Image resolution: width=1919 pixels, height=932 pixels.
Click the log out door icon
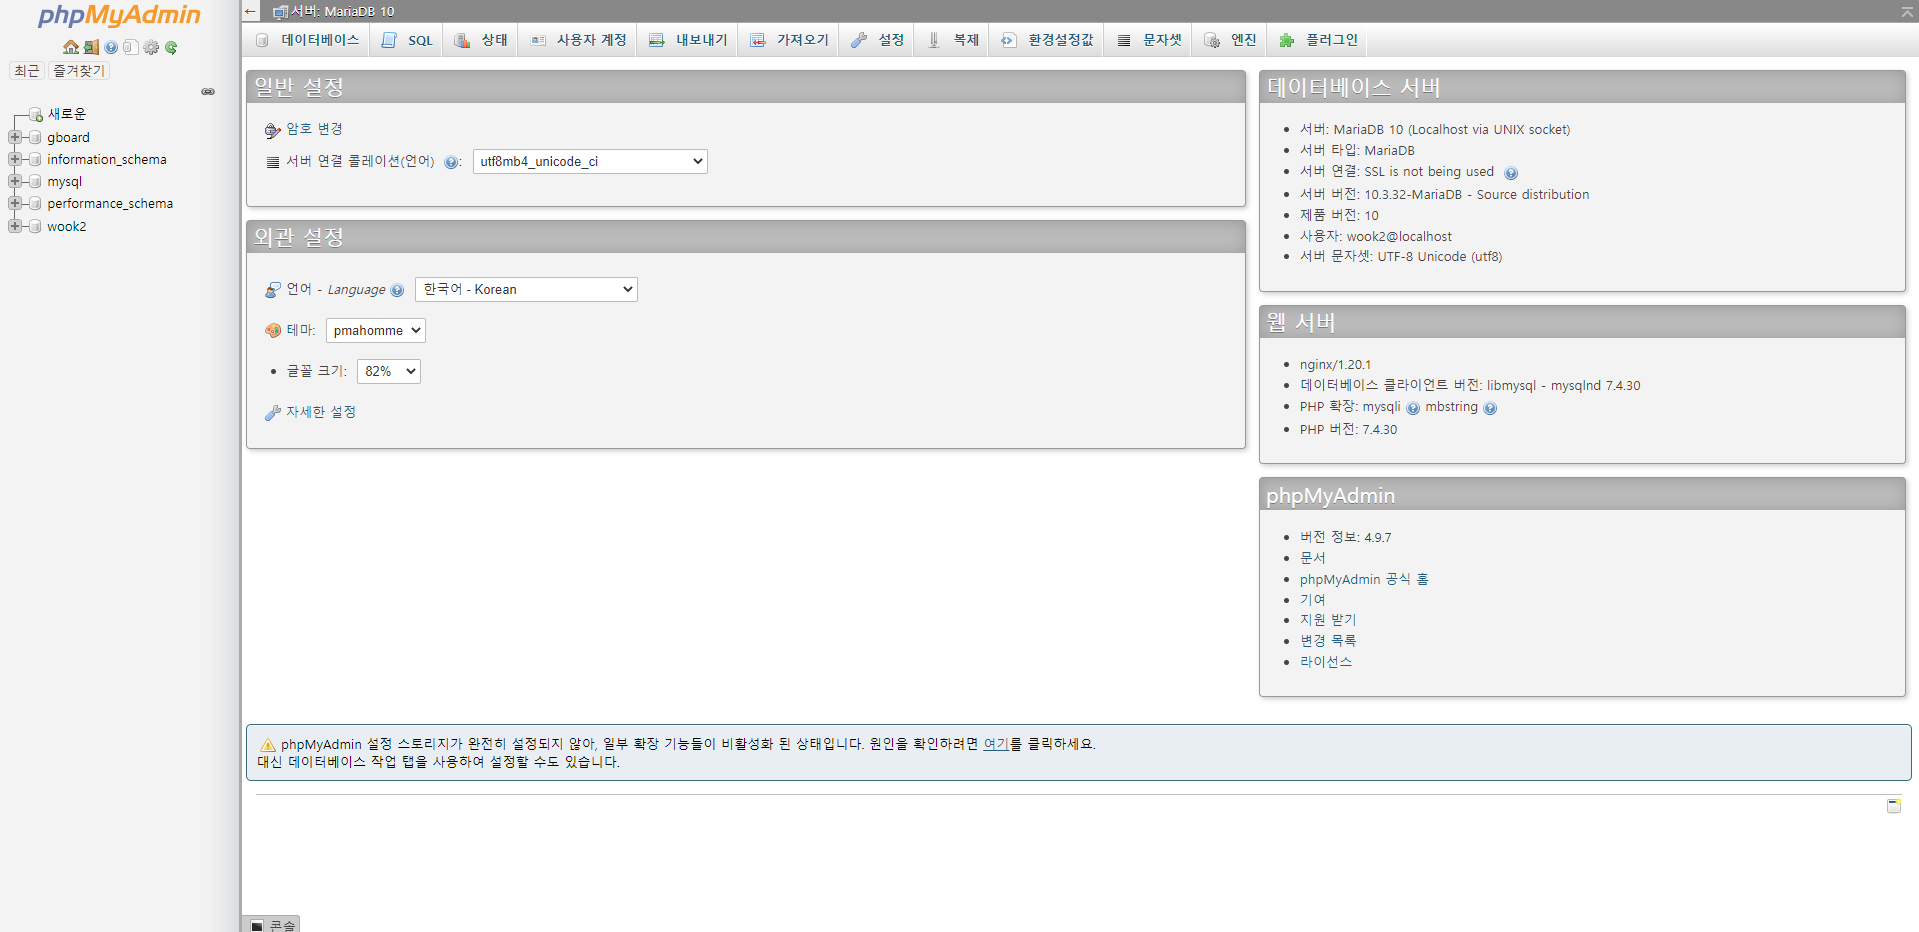91,47
